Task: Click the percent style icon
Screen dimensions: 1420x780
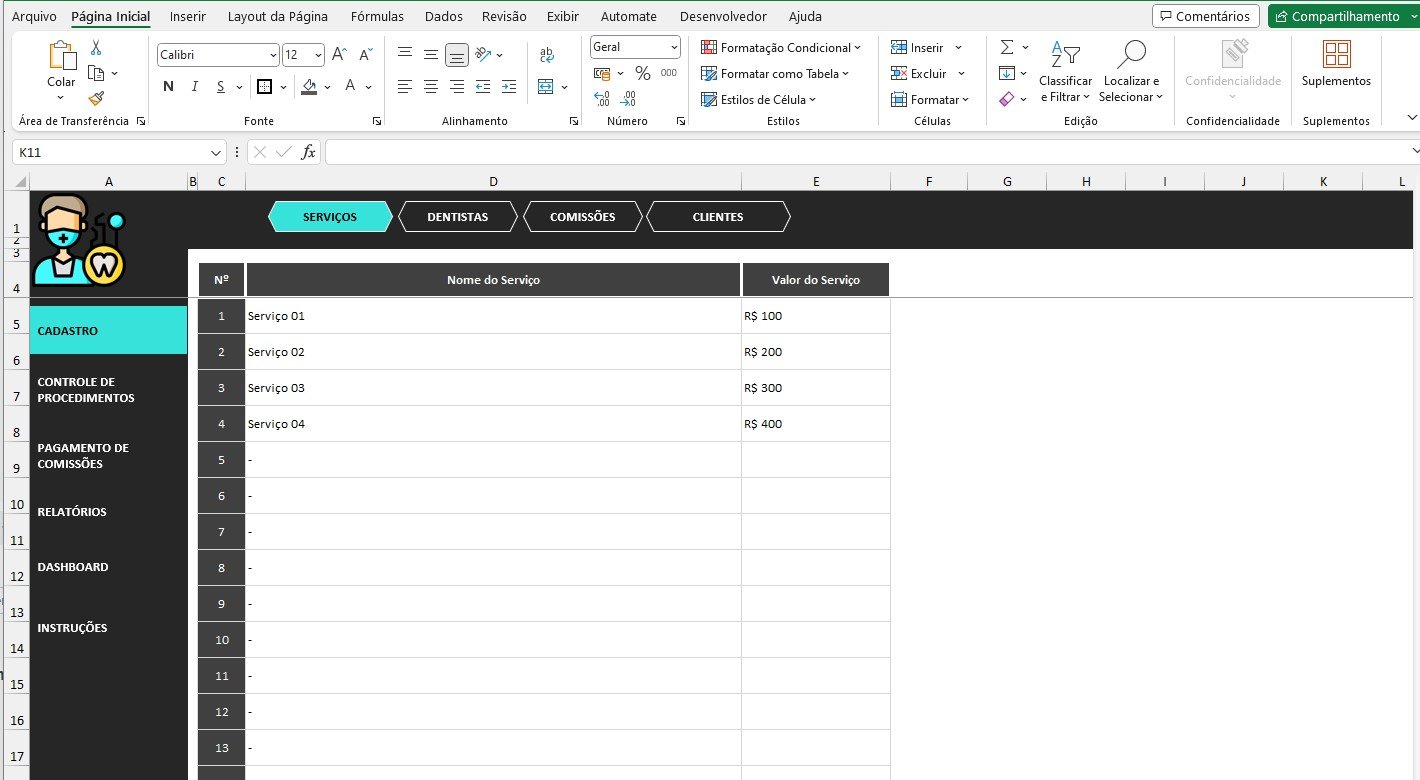Action: click(642, 73)
